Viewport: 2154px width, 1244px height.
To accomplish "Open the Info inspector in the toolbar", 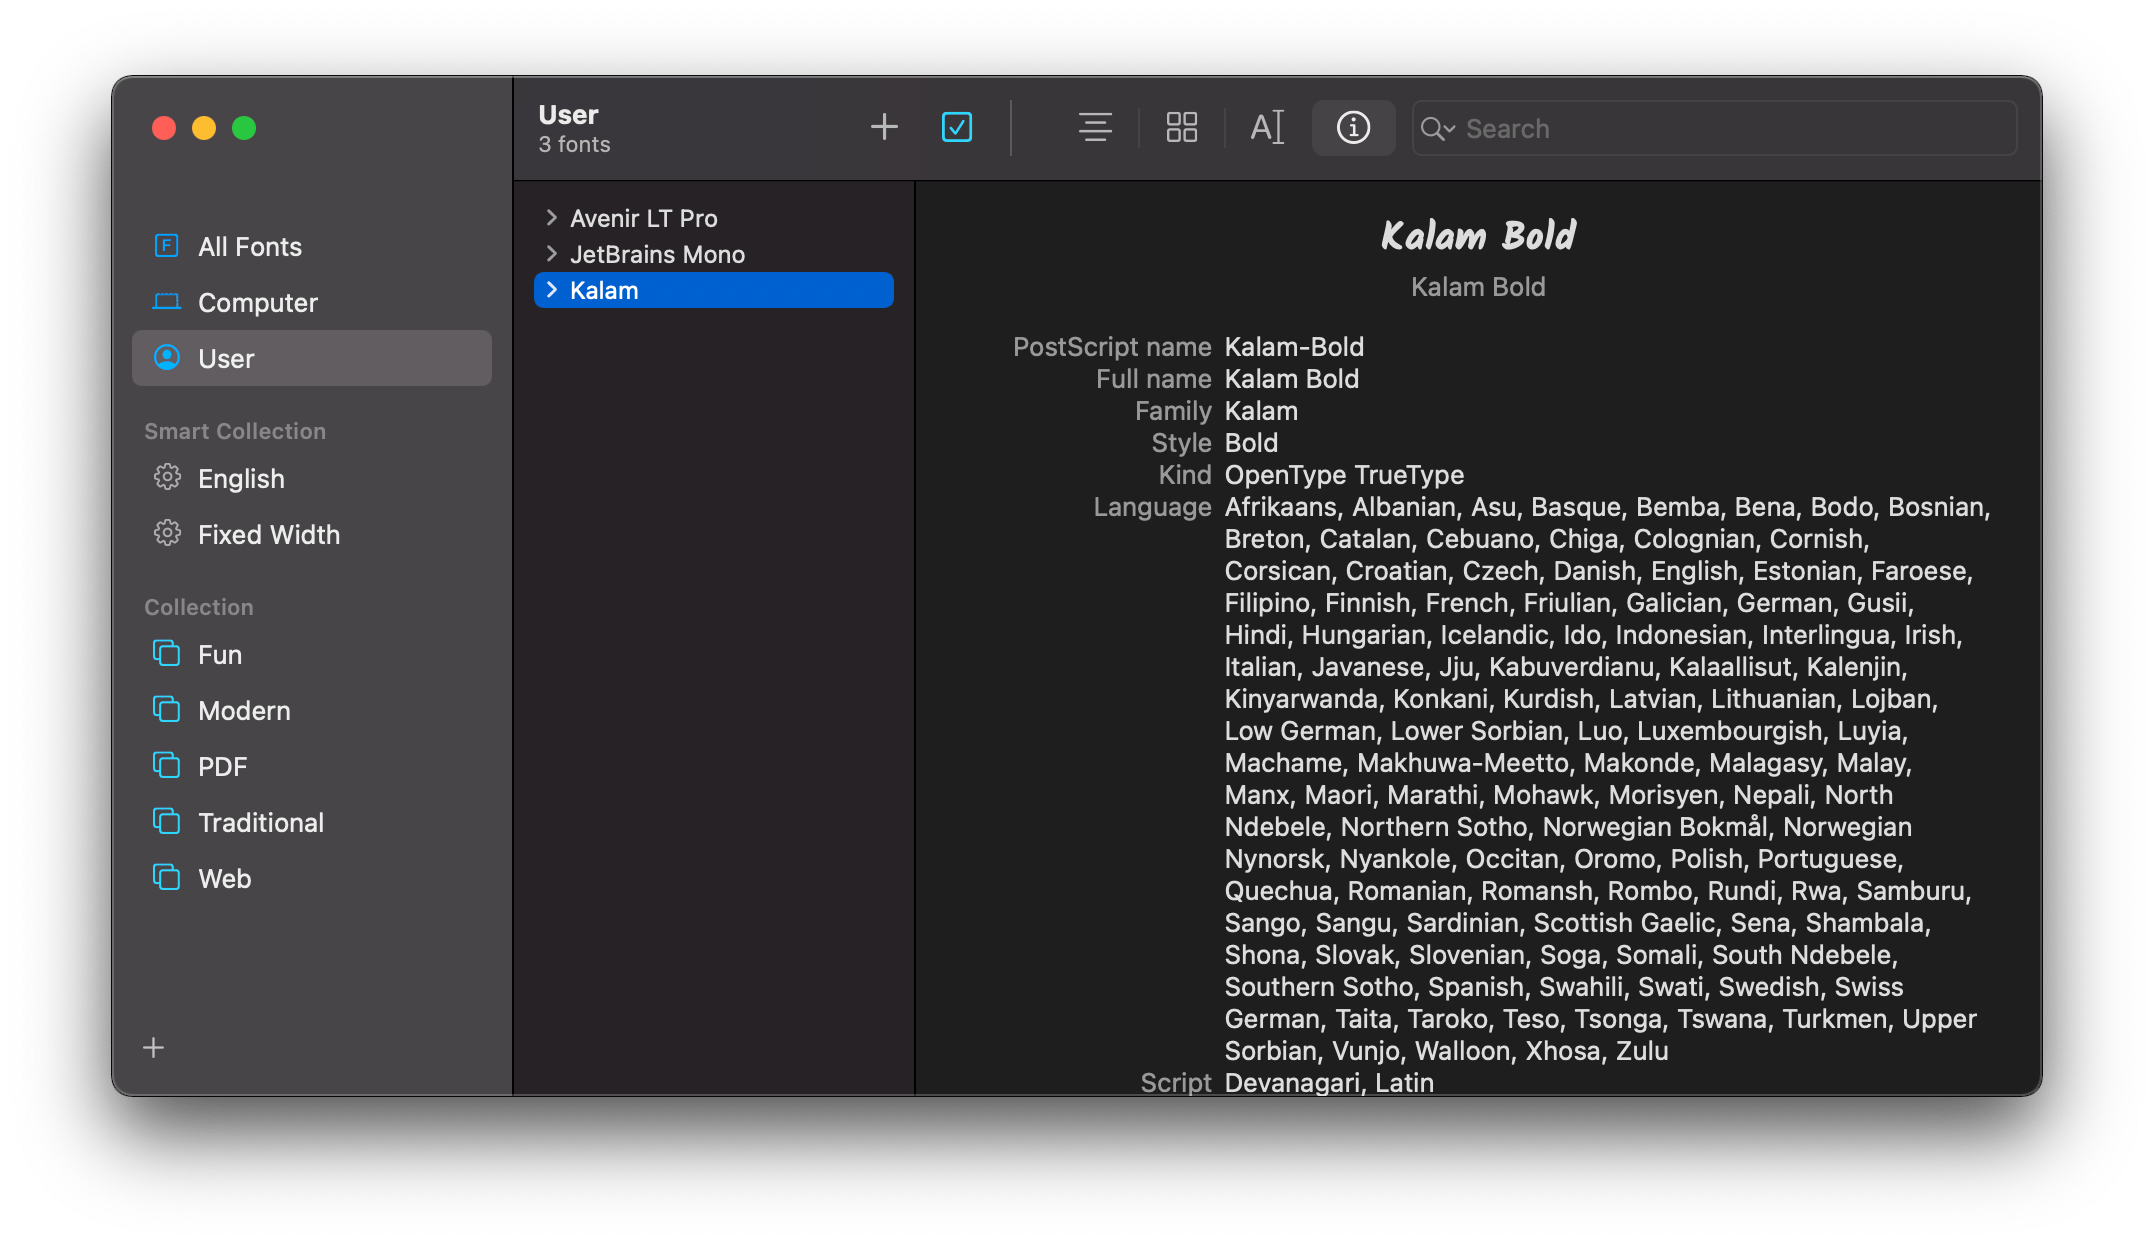I will click(x=1353, y=127).
